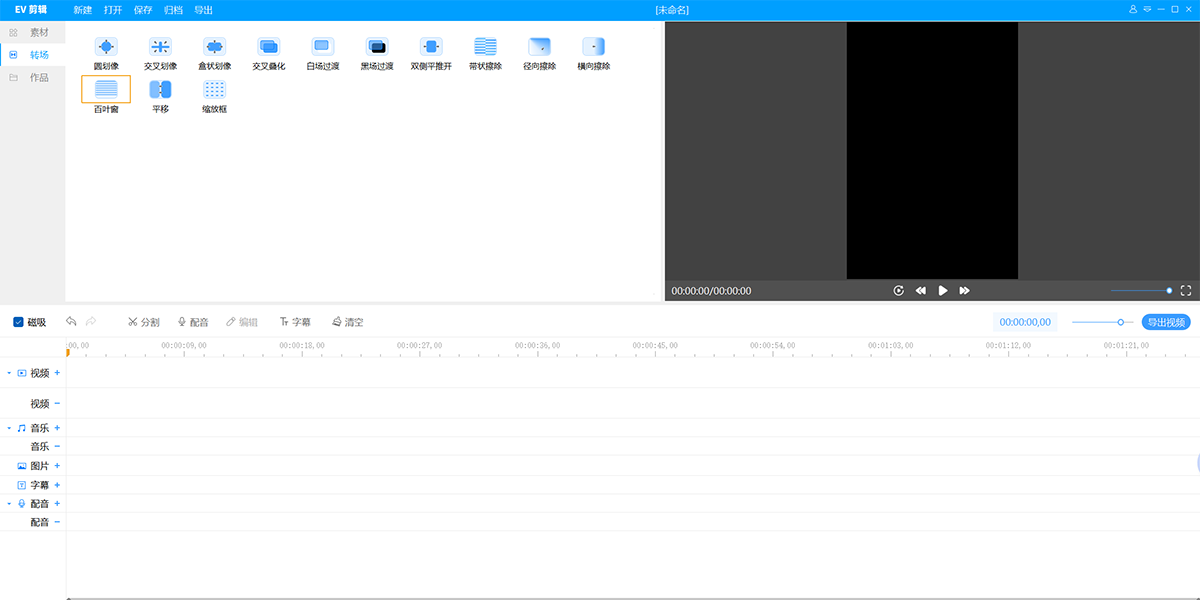The image size is (1200, 600).
Task: Select the 百叶窗 transition effect
Action: [x=106, y=89]
